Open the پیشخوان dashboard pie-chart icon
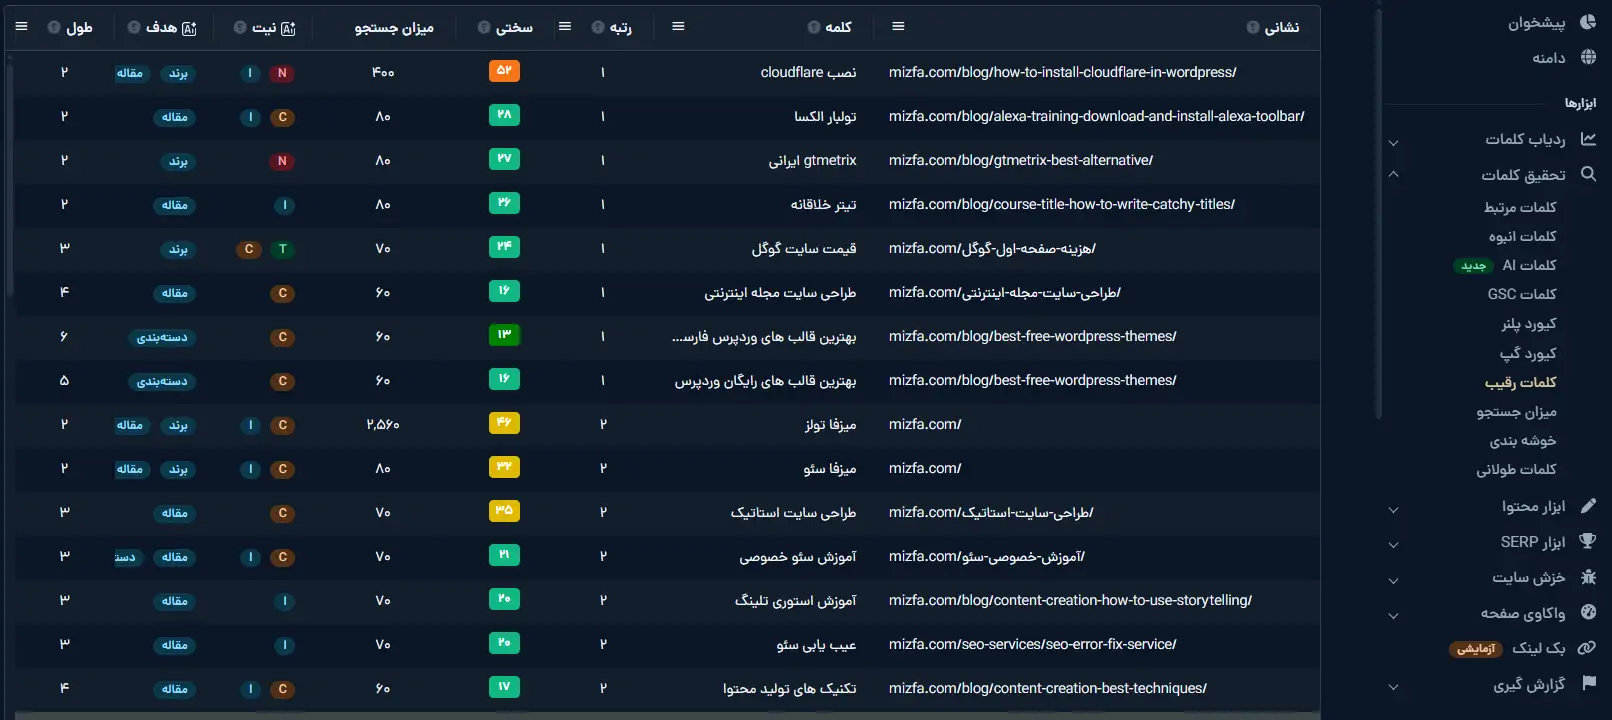The image size is (1612, 720). click(x=1587, y=22)
